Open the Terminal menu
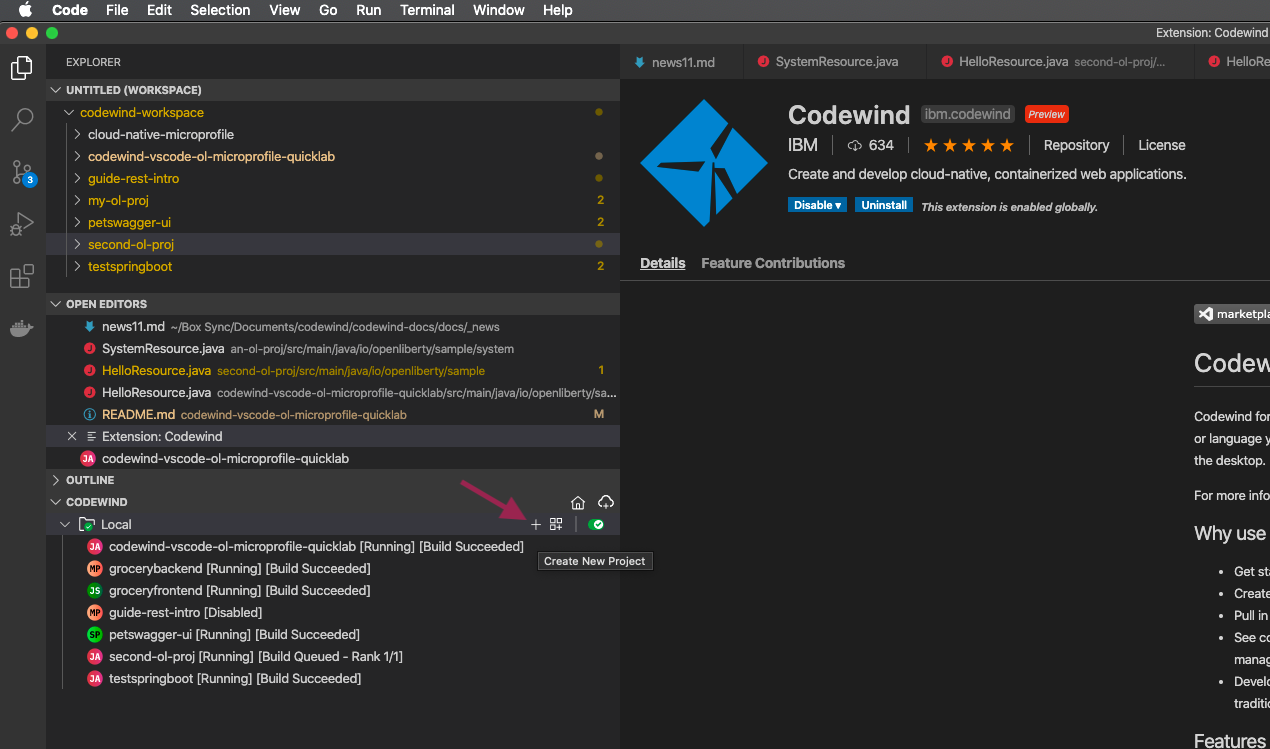This screenshot has height=749, width=1270. 426,10
